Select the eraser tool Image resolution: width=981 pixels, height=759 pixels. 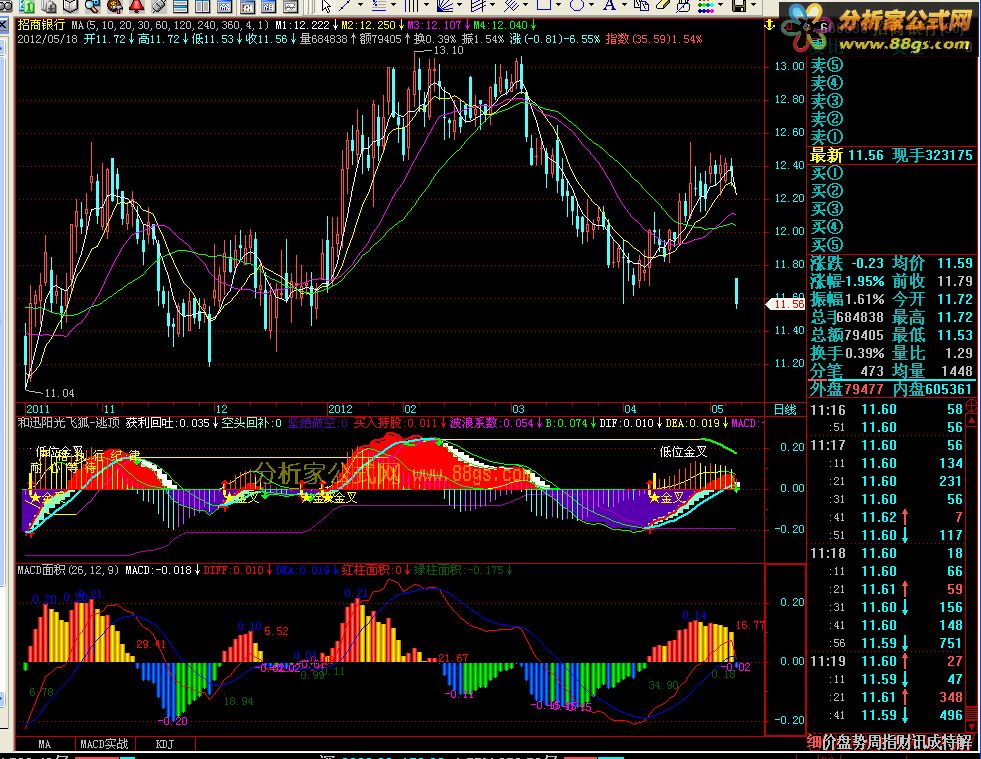pos(663,5)
